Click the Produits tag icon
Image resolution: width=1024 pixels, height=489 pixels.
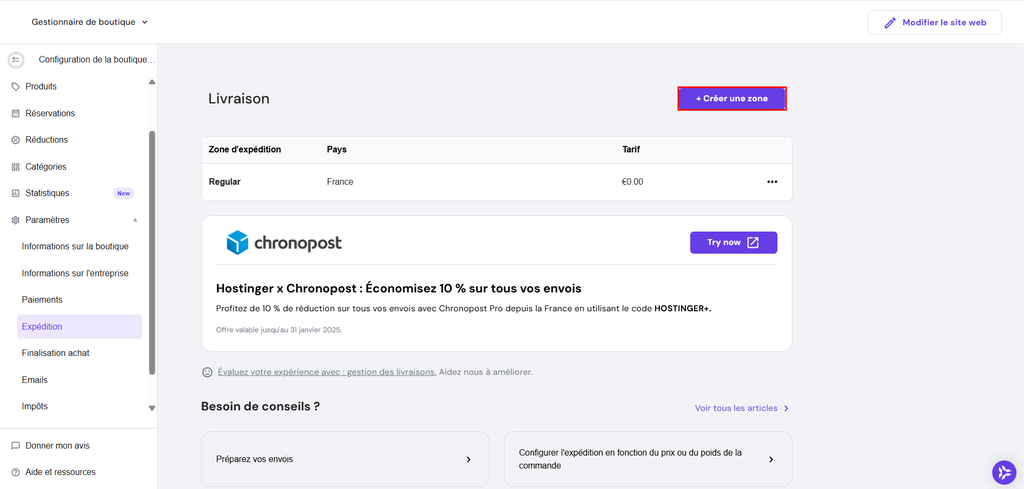15,87
